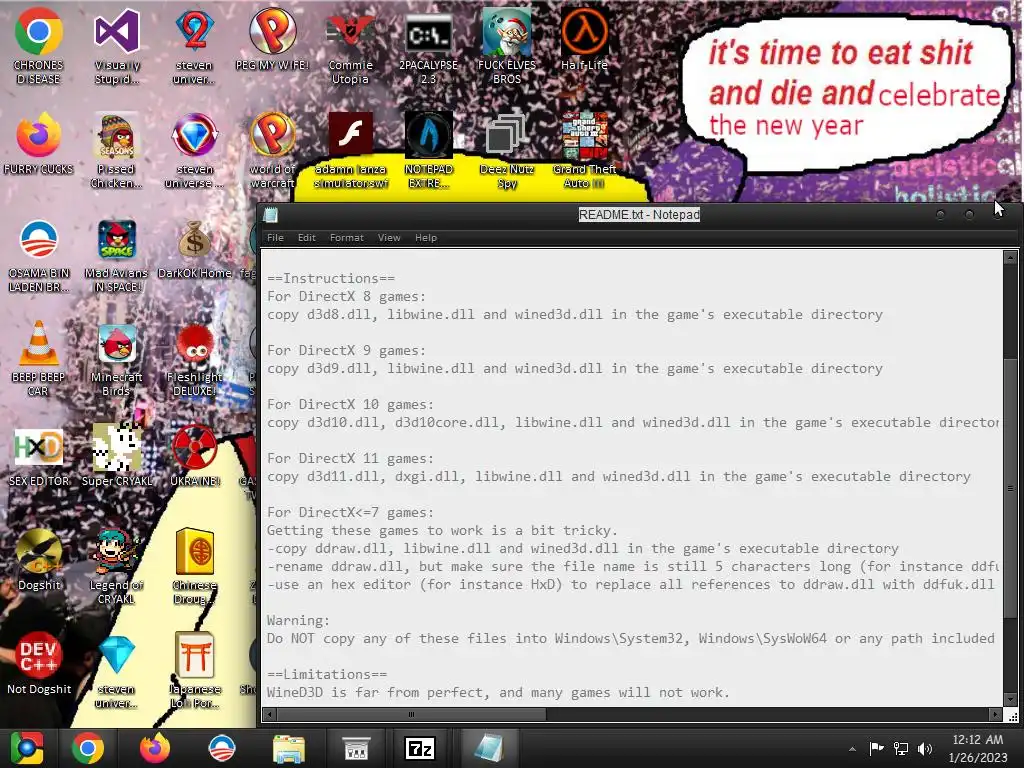Open the Flash simulator.swf desktop icon

(x=351, y=150)
